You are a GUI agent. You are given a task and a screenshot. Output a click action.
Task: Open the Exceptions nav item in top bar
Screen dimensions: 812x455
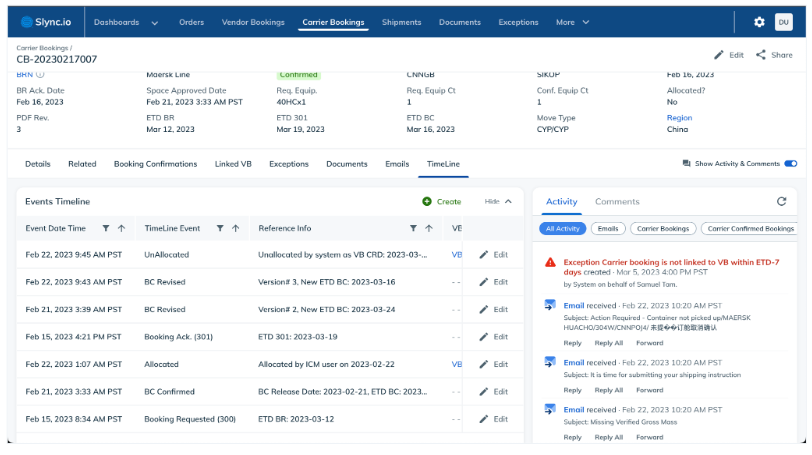(x=518, y=22)
